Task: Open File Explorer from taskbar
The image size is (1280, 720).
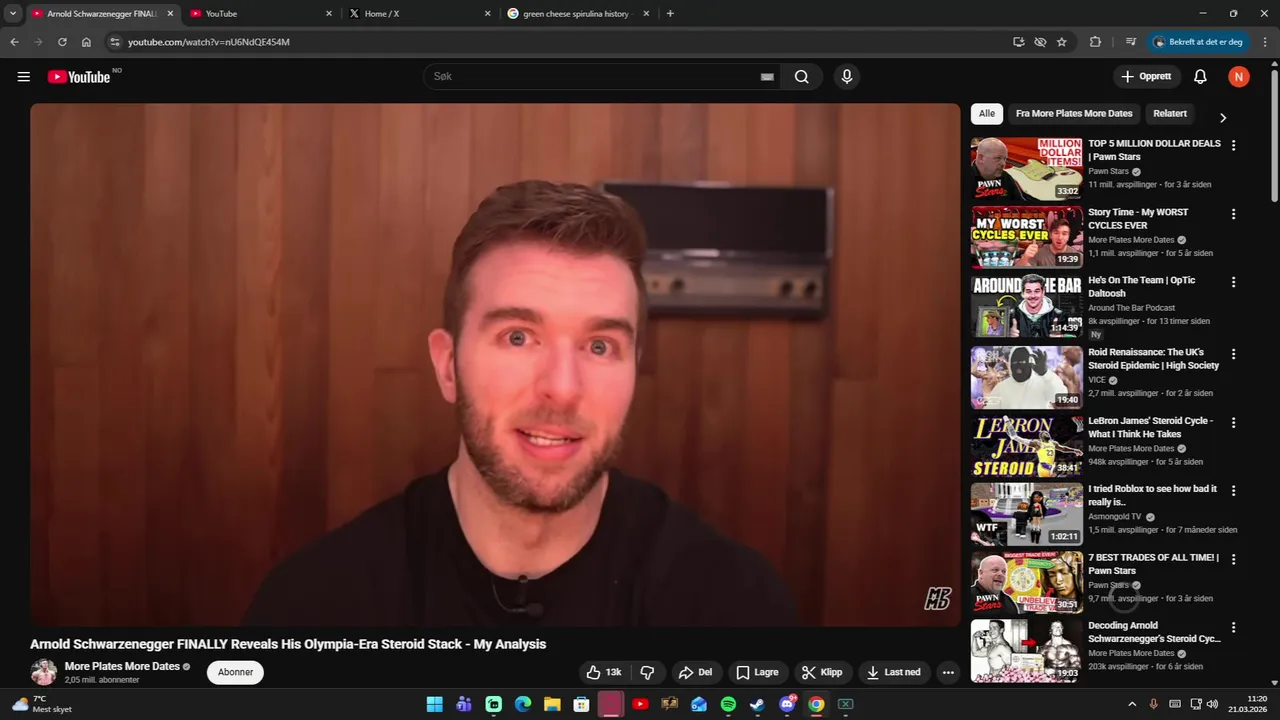Action: pos(552,704)
